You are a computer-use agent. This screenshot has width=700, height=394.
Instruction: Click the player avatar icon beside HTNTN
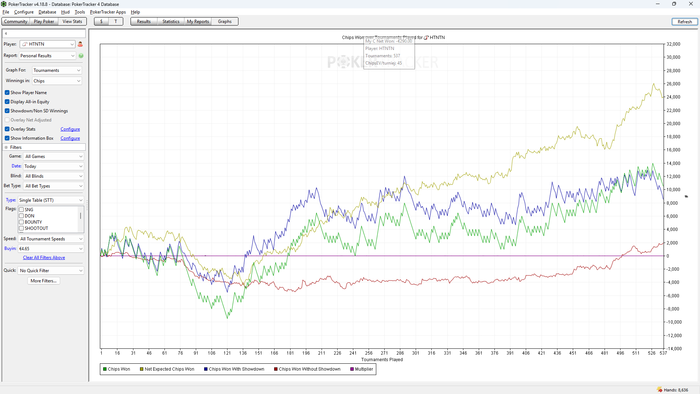pyautogui.click(x=80, y=44)
